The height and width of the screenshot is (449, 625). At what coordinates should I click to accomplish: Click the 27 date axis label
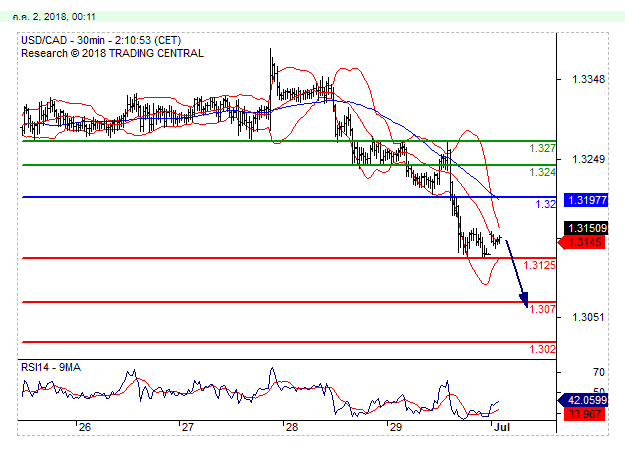187,427
